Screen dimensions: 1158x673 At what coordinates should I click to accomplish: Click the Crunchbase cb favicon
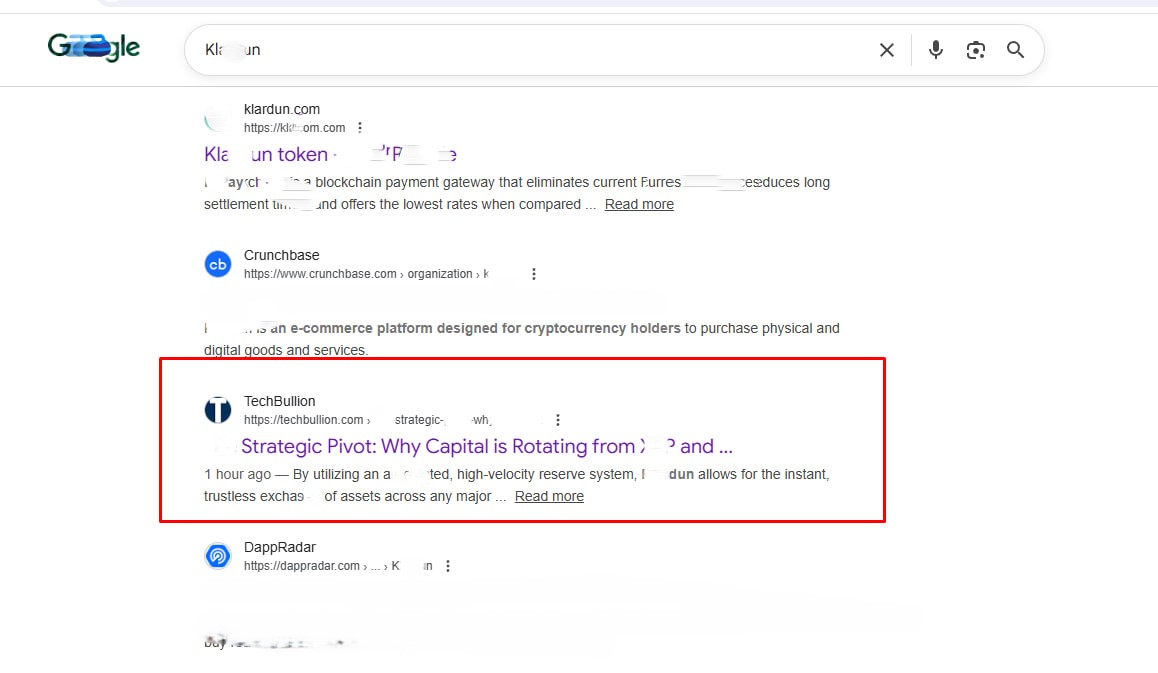pyautogui.click(x=218, y=264)
